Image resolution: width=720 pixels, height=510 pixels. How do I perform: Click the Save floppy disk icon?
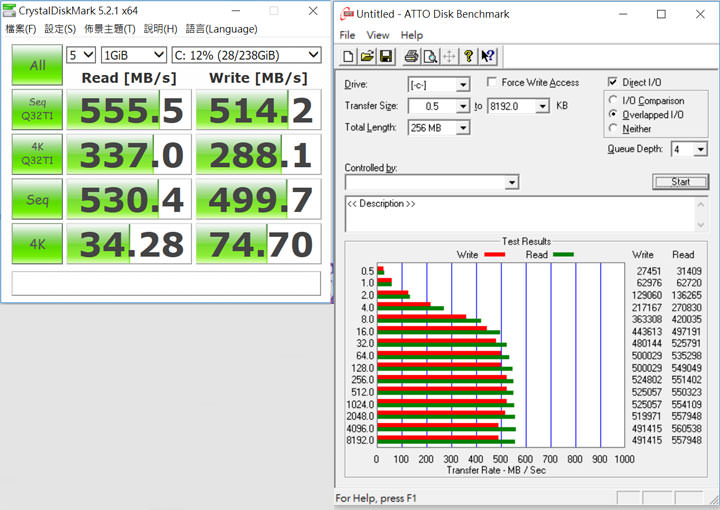pyautogui.click(x=385, y=56)
